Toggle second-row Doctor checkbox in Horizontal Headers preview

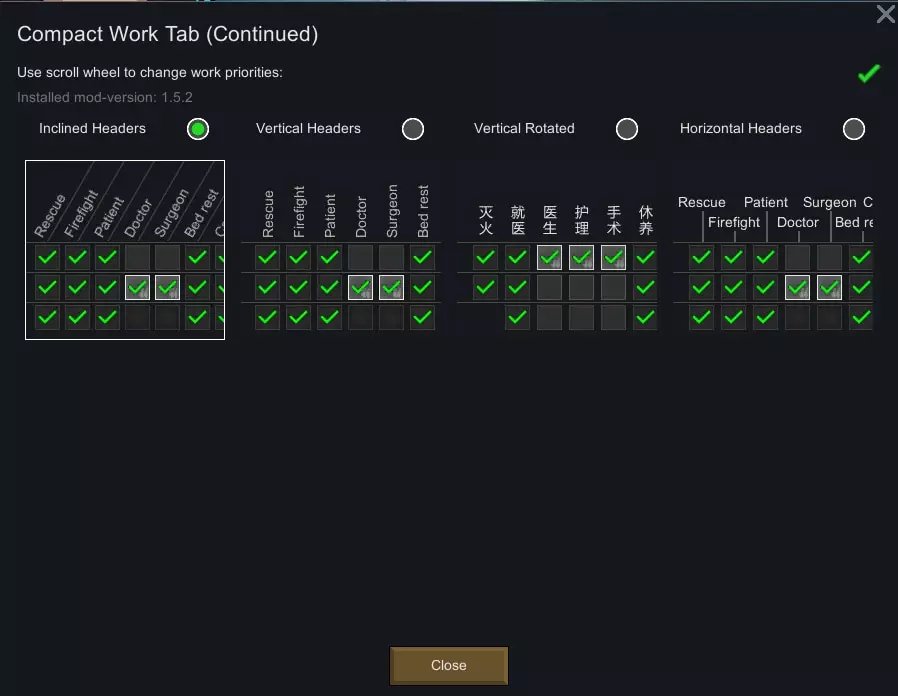point(797,288)
